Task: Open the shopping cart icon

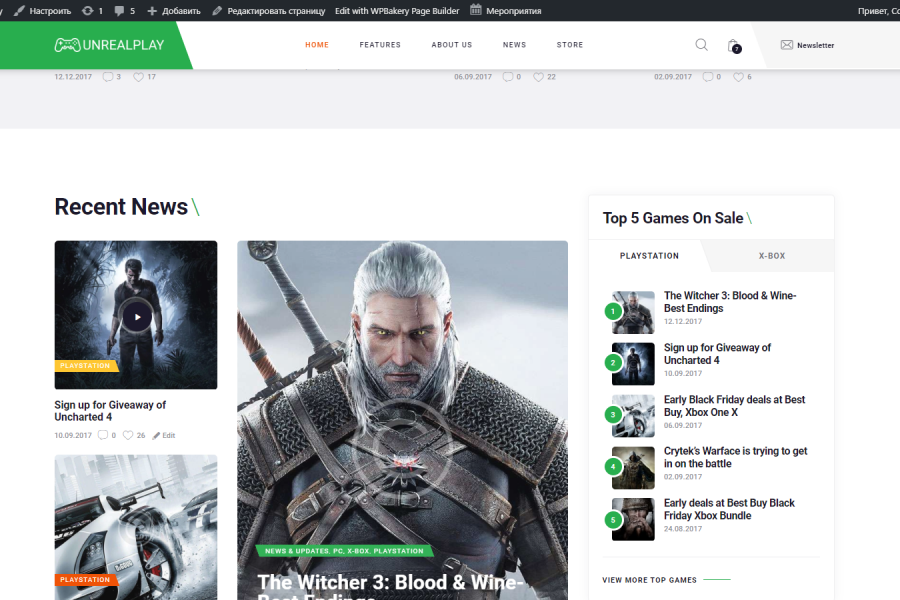Action: pos(734,46)
